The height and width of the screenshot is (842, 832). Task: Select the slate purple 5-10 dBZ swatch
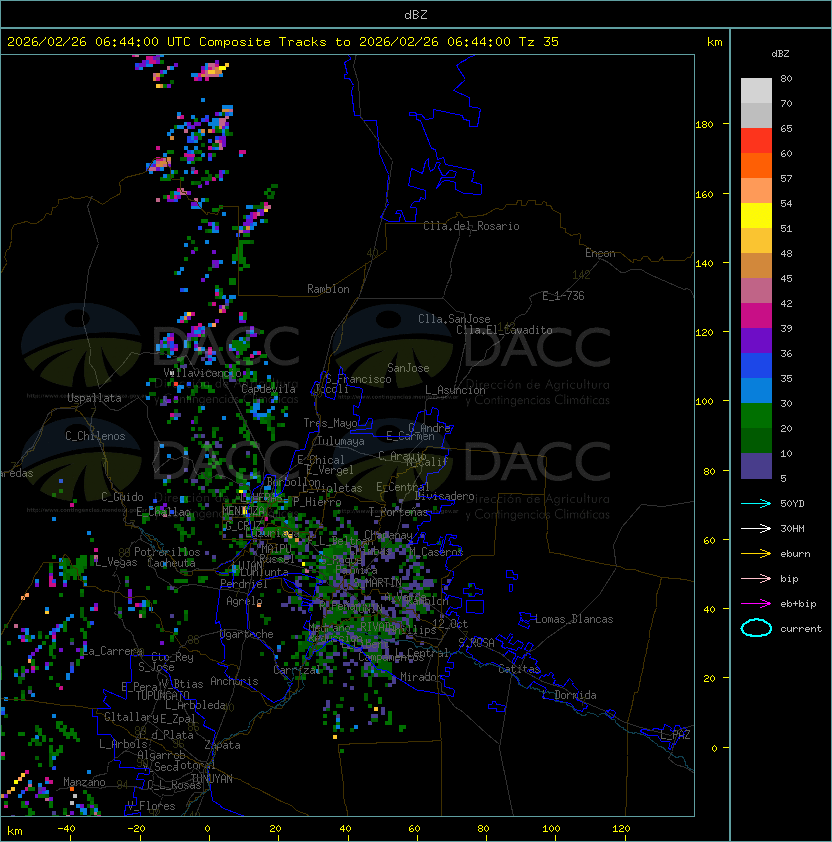click(x=756, y=465)
